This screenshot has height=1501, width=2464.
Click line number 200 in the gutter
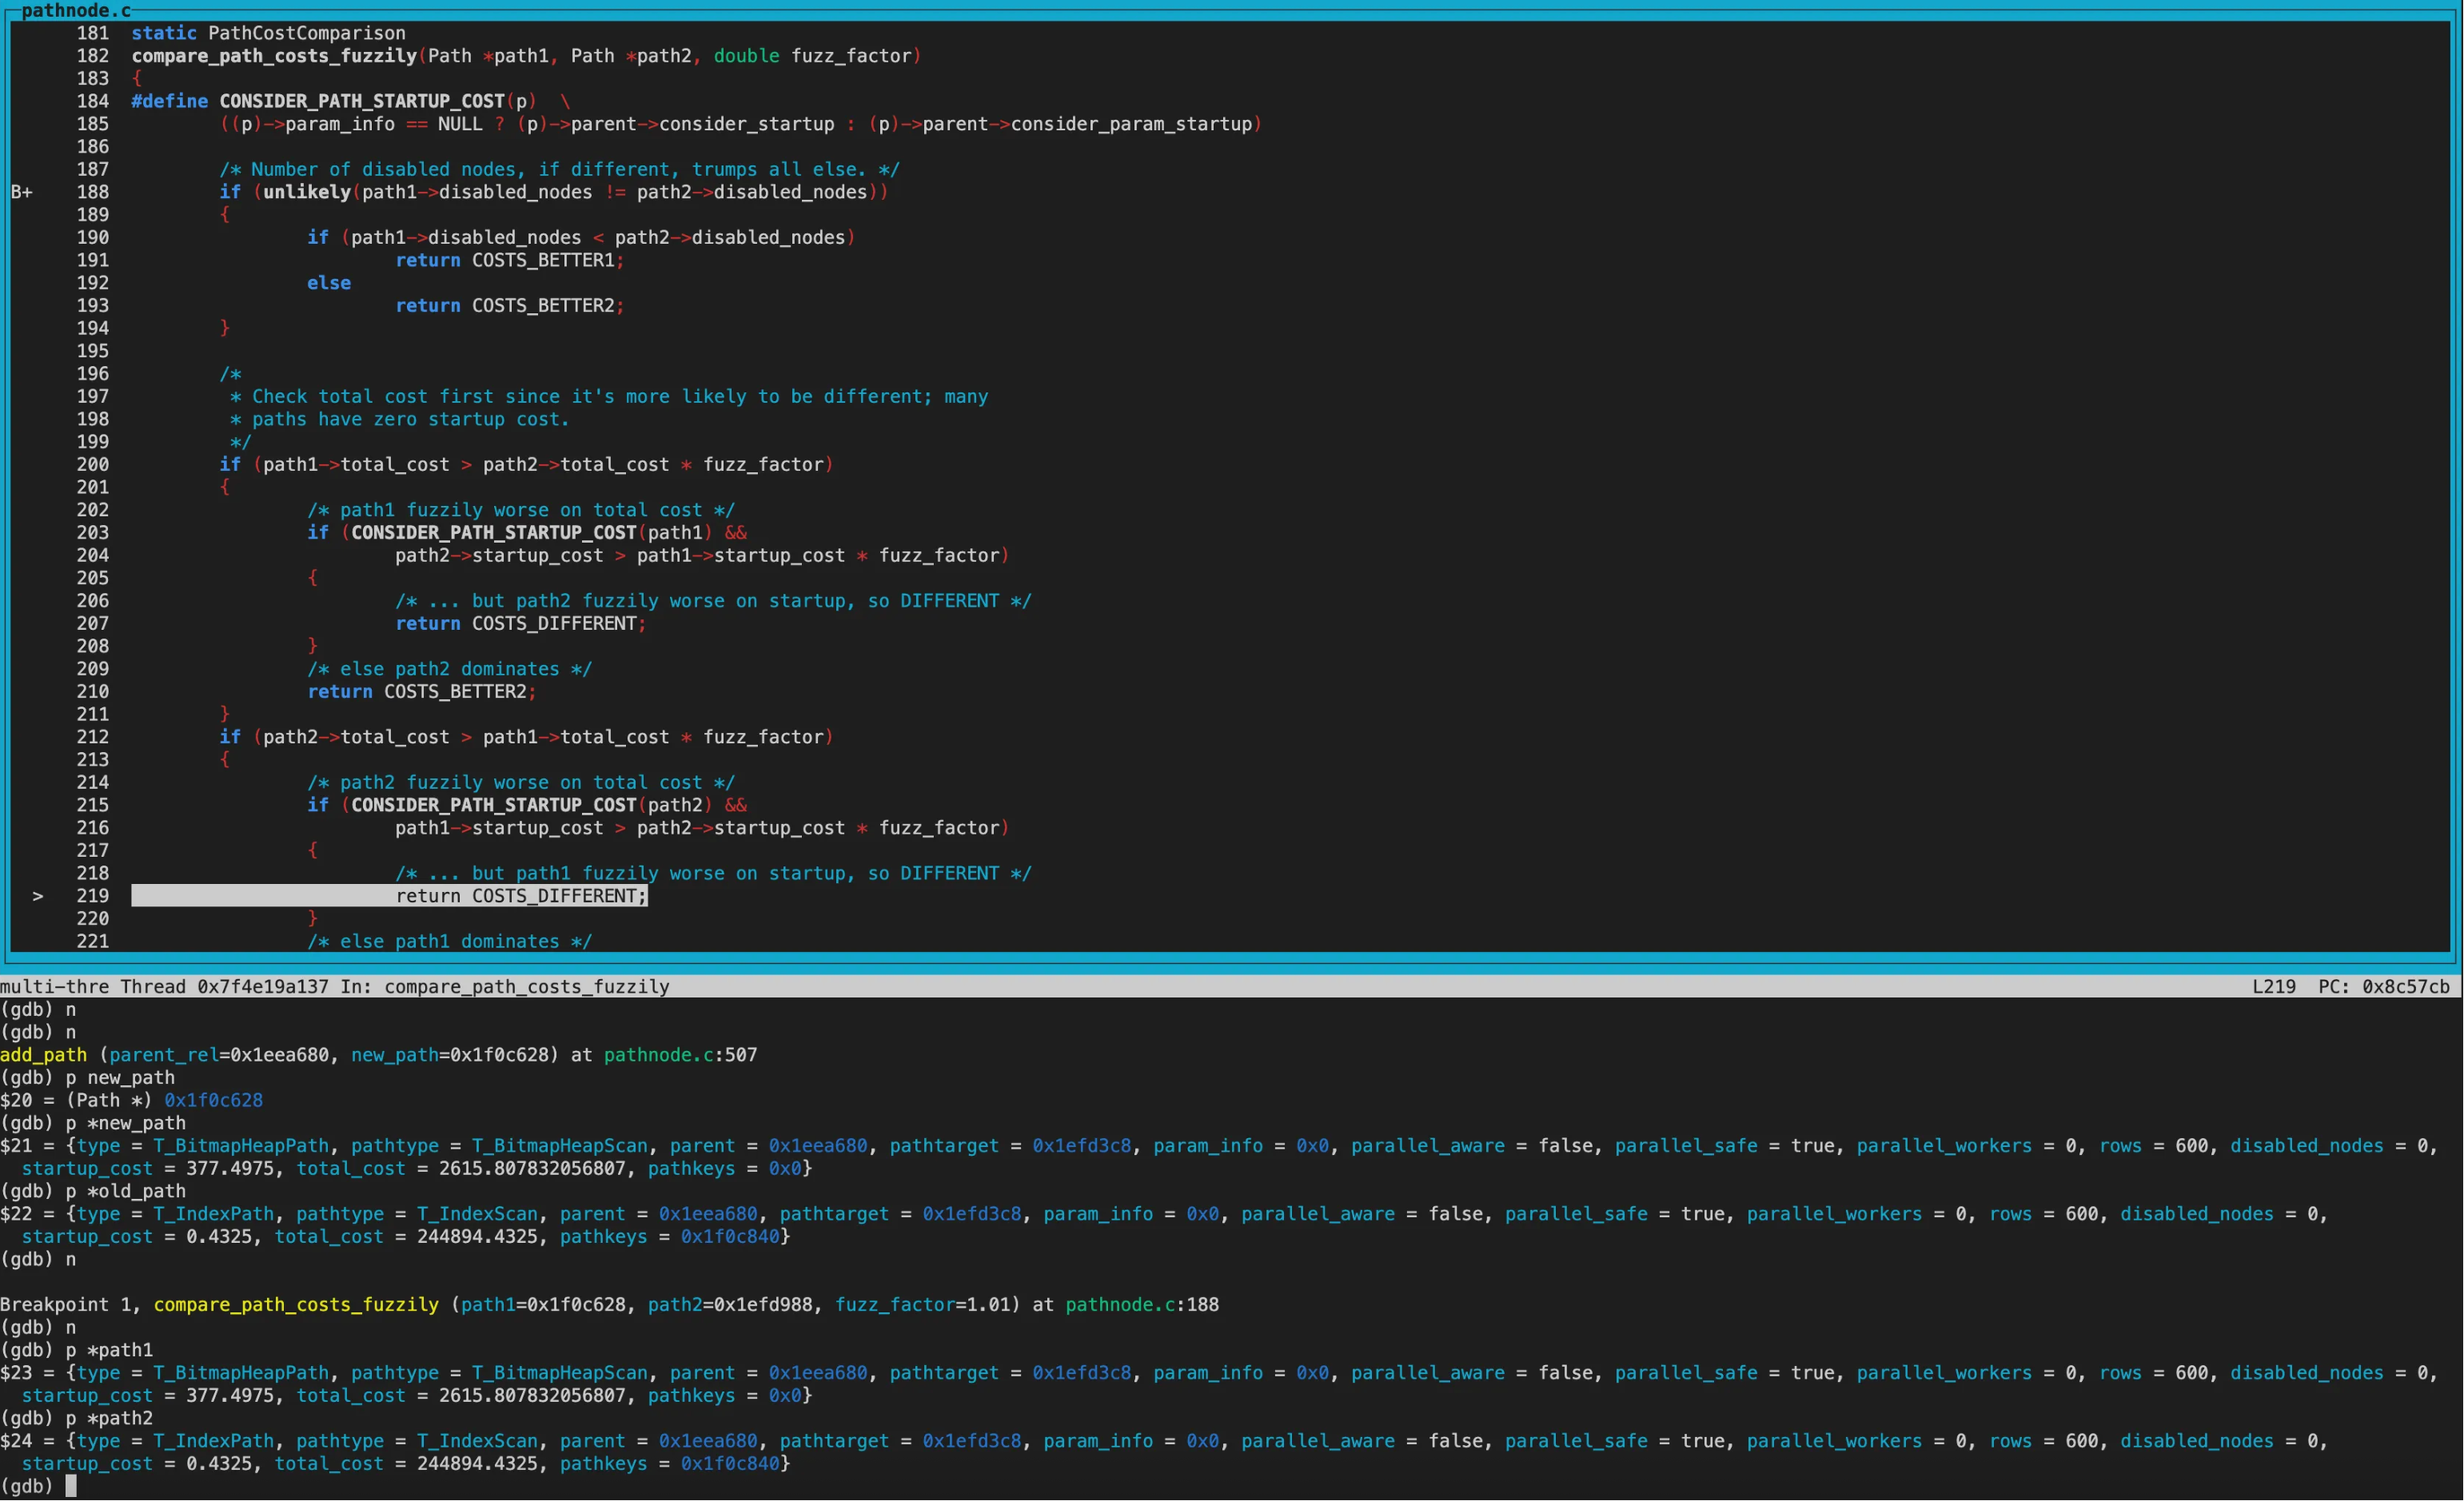coord(92,464)
